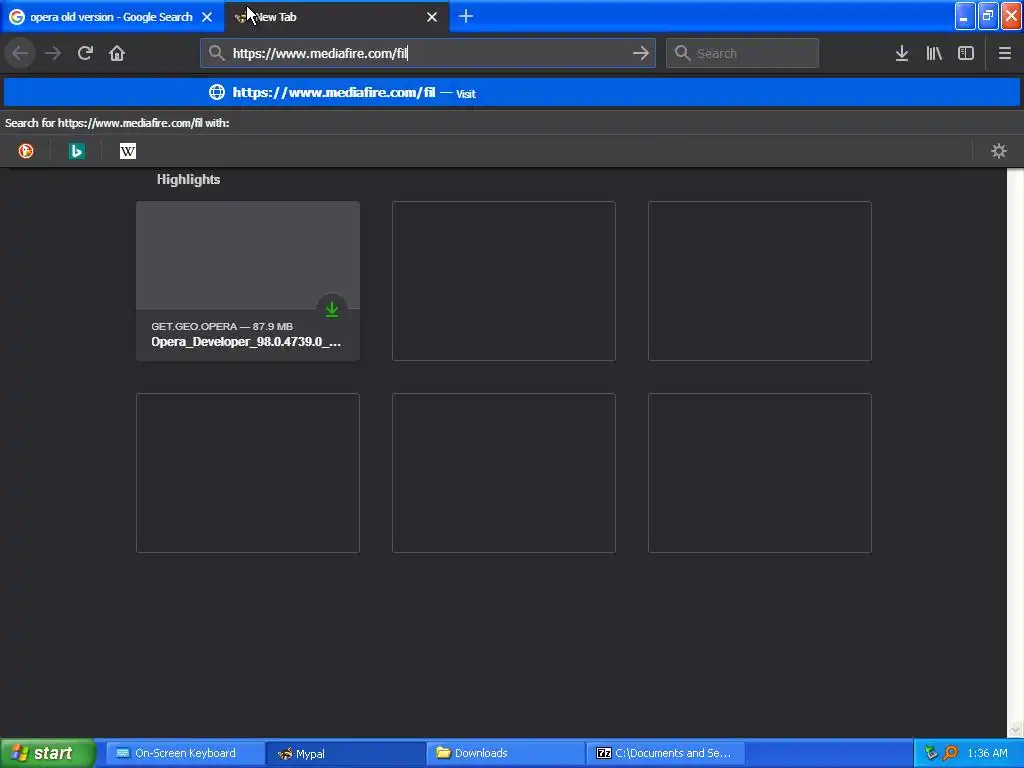Open the Downloads toolbar button
This screenshot has height=768, width=1024.
[x=901, y=53]
